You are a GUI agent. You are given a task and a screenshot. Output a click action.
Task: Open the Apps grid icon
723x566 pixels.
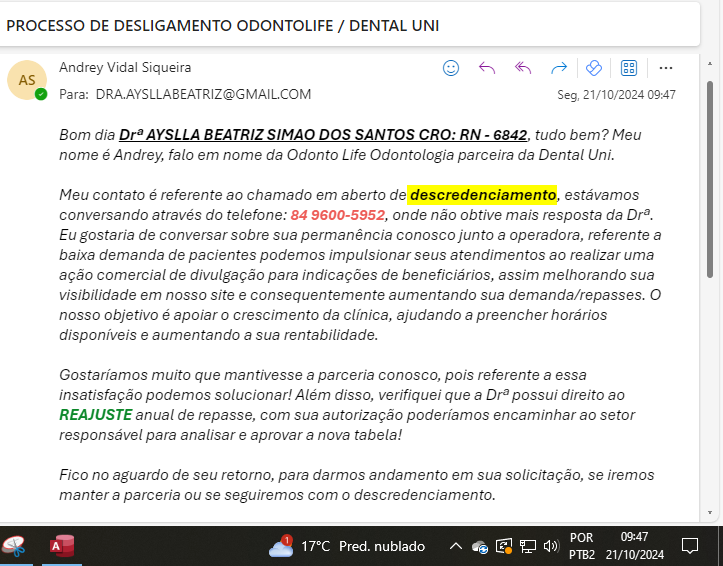click(x=629, y=68)
